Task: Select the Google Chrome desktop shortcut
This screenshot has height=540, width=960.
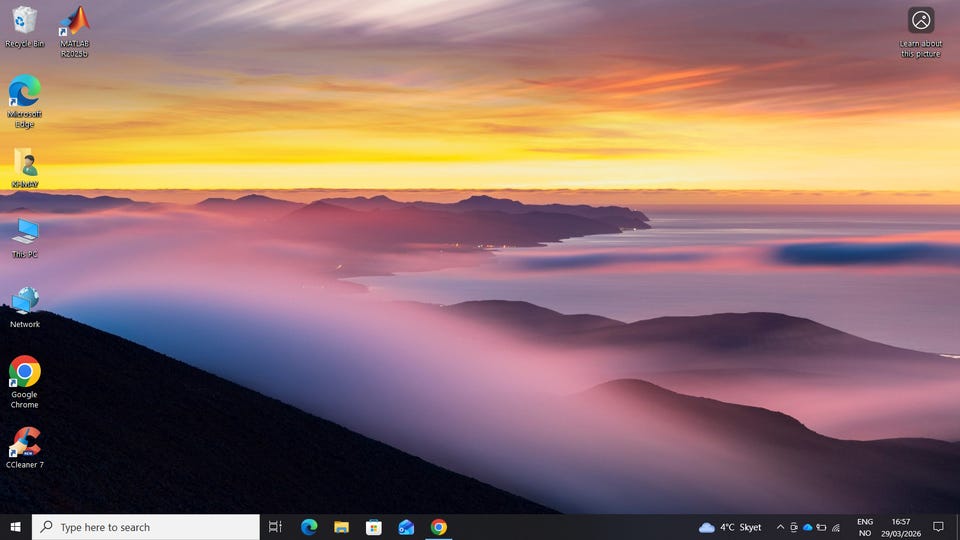Action: (x=24, y=372)
